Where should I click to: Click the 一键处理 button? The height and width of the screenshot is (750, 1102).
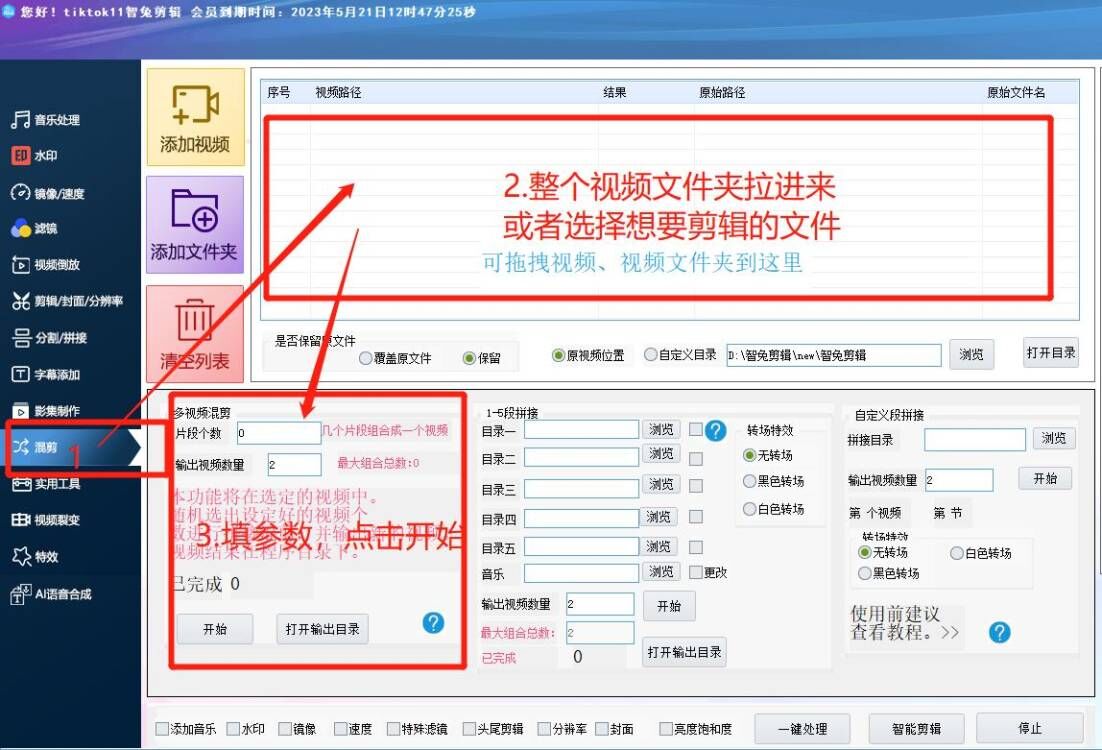803,729
